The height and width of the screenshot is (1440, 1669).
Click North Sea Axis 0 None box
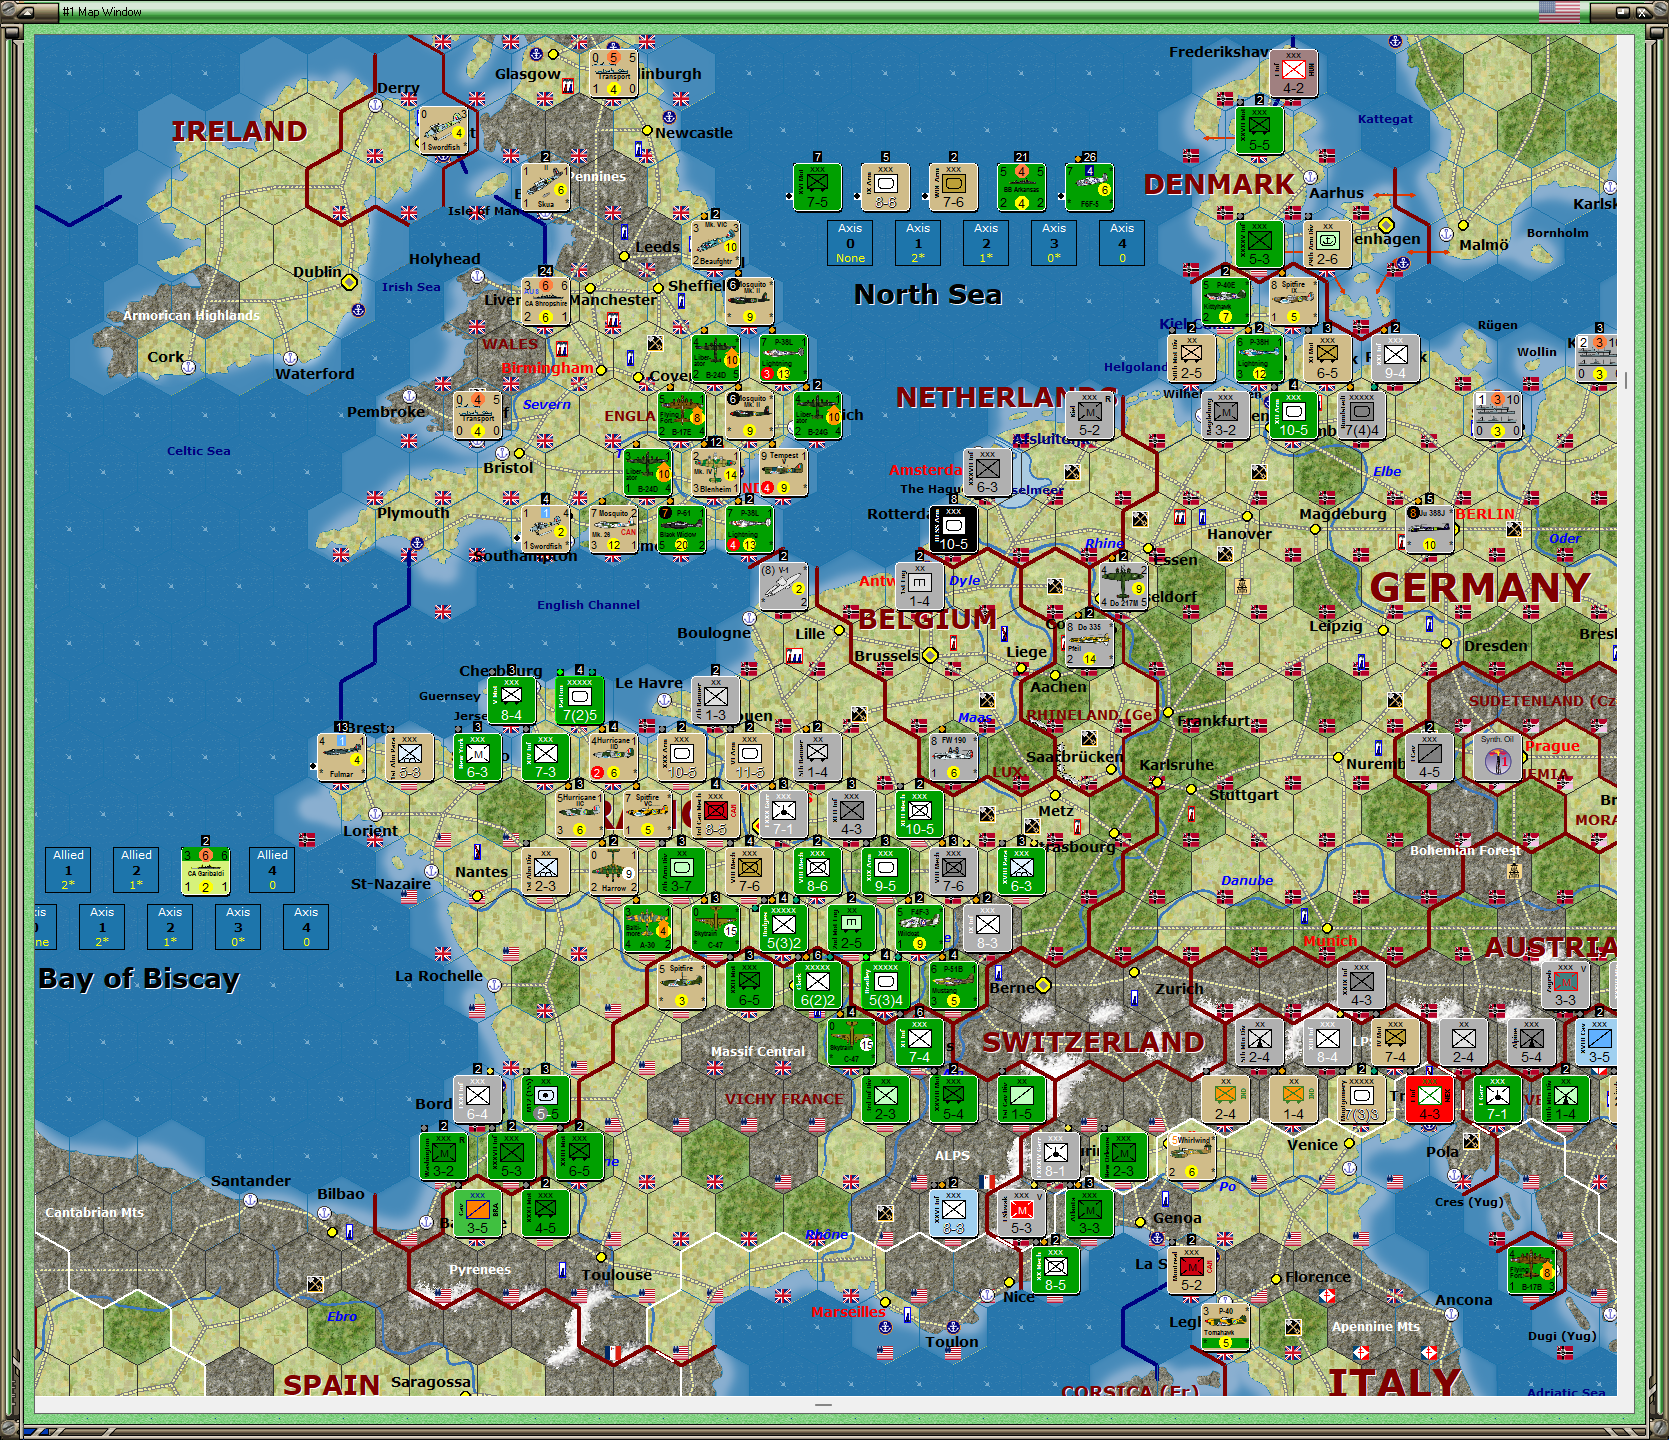coord(850,243)
